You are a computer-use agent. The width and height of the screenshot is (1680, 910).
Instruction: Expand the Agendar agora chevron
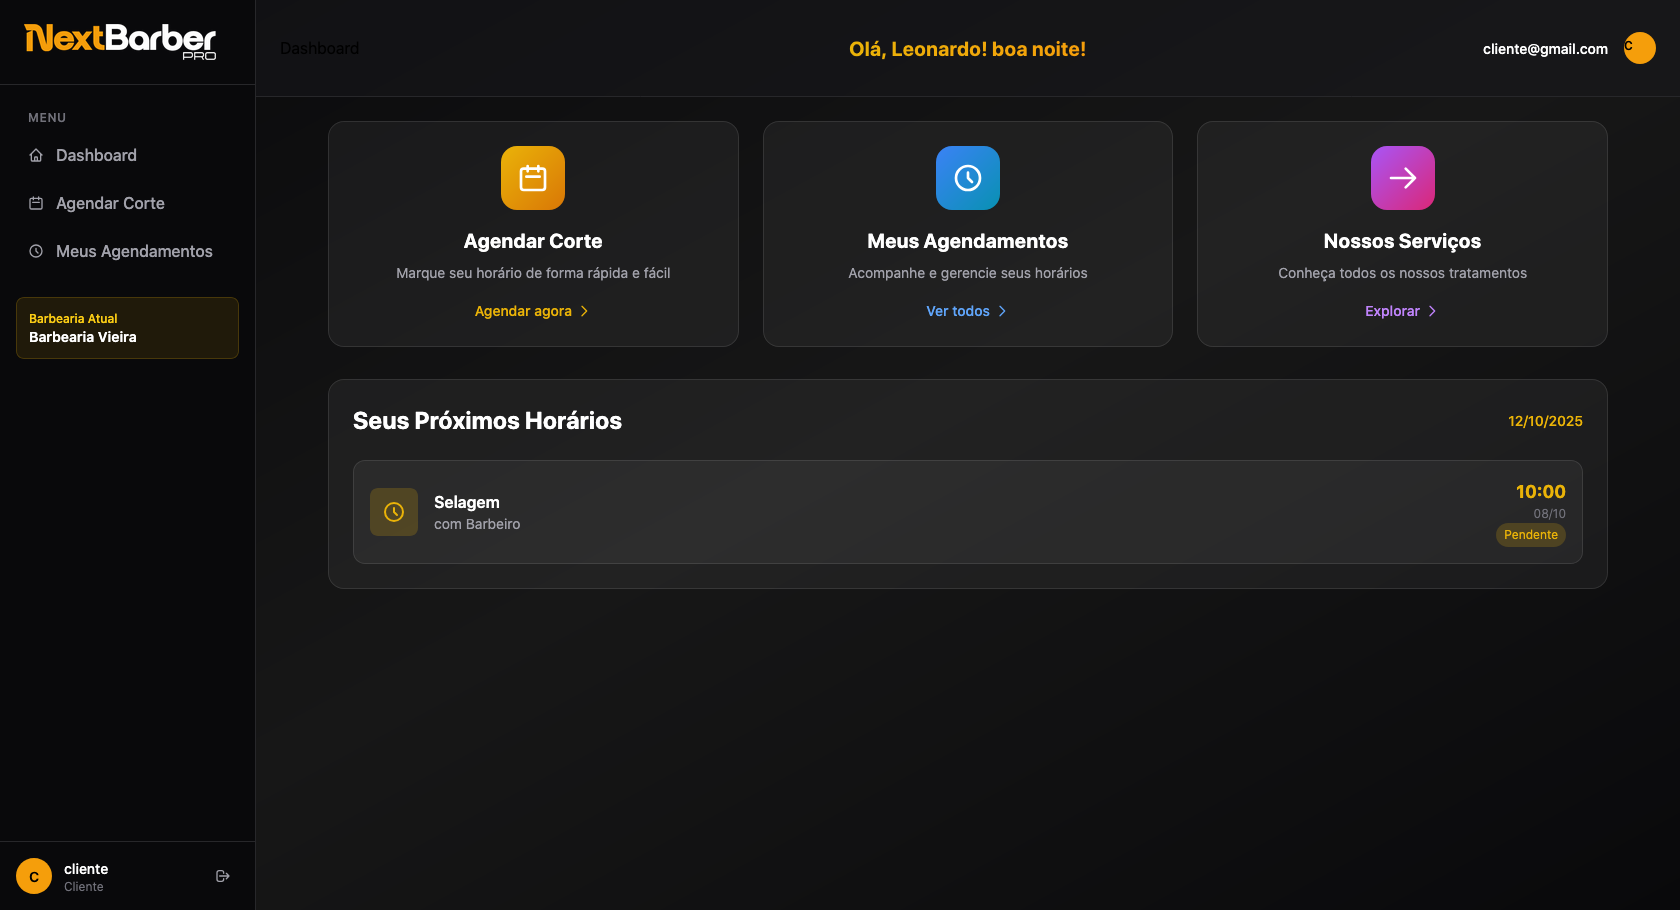point(585,311)
